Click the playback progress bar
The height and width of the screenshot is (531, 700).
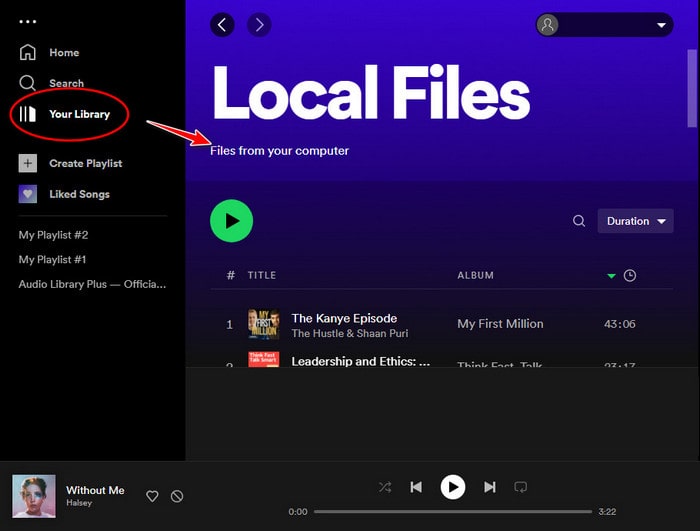tap(452, 511)
